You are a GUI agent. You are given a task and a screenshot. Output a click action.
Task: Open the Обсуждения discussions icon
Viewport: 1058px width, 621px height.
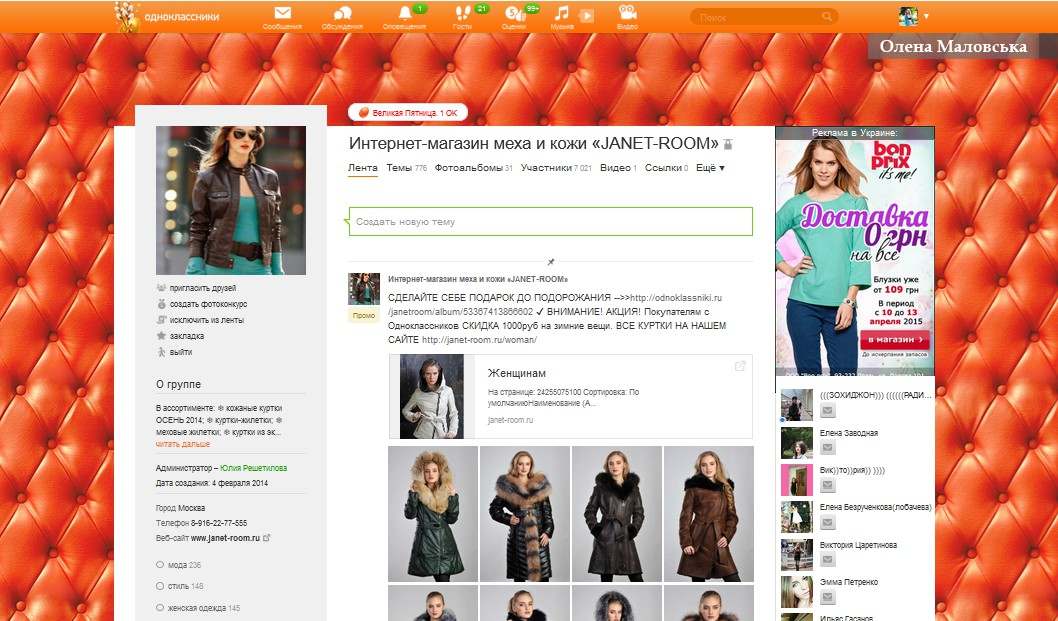(x=342, y=13)
